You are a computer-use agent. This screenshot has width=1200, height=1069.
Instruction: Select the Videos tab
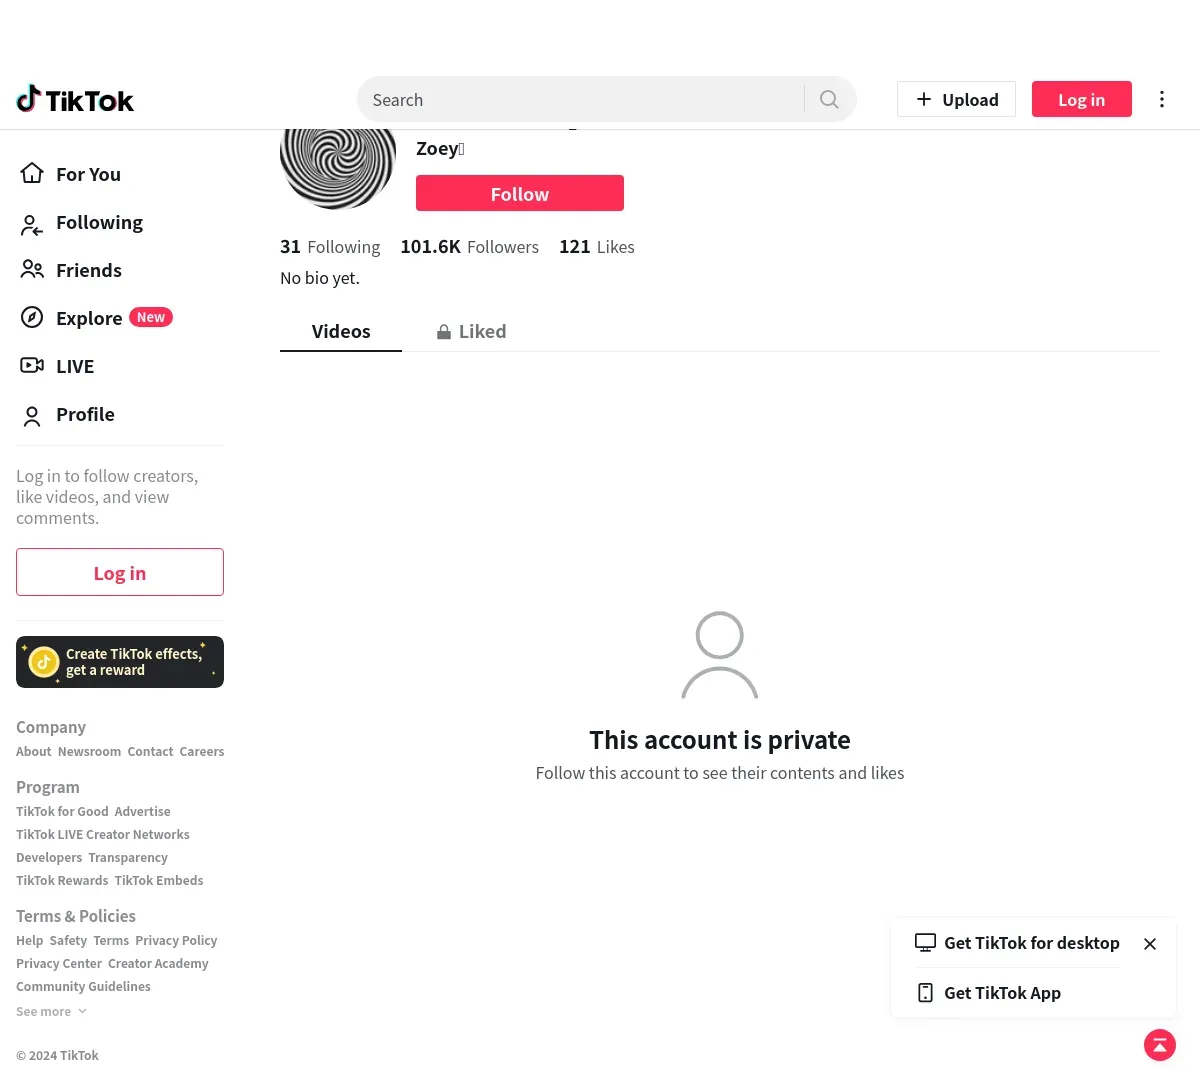point(341,331)
